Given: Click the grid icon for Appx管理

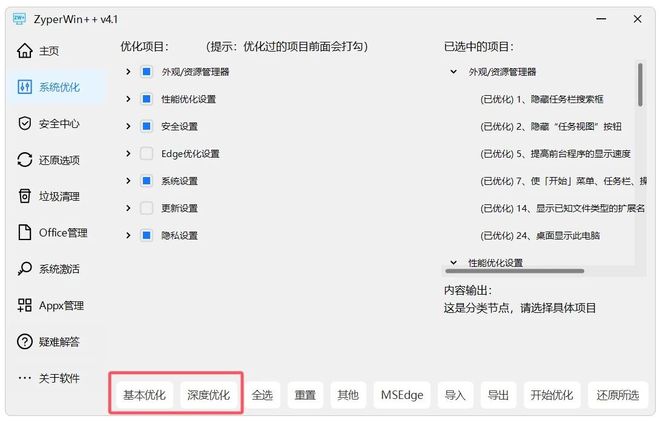Looking at the screenshot, I should tap(24, 305).
